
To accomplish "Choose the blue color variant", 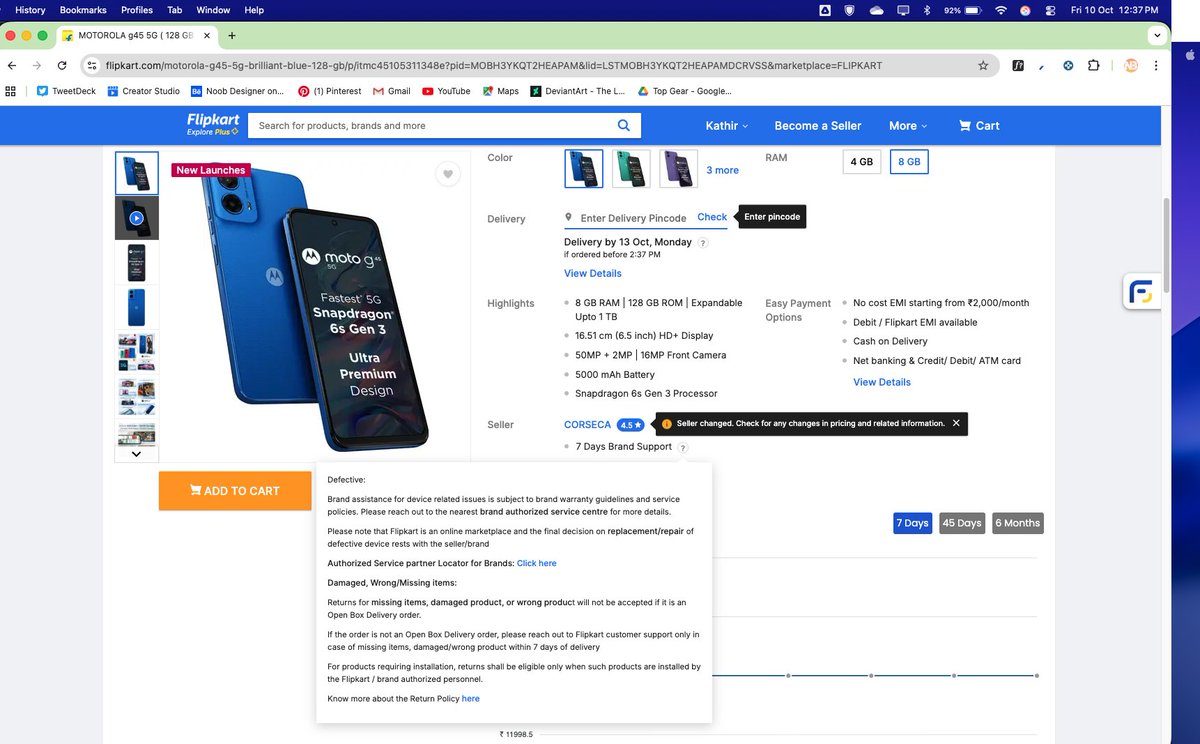I will 584,169.
